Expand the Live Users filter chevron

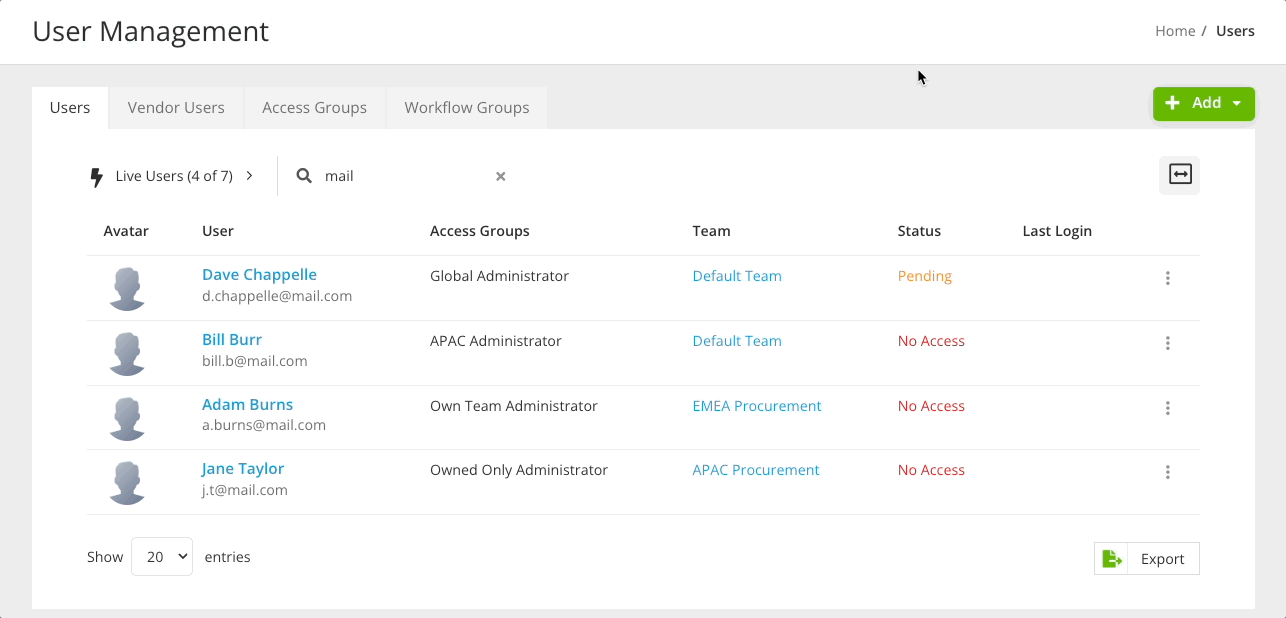point(250,175)
